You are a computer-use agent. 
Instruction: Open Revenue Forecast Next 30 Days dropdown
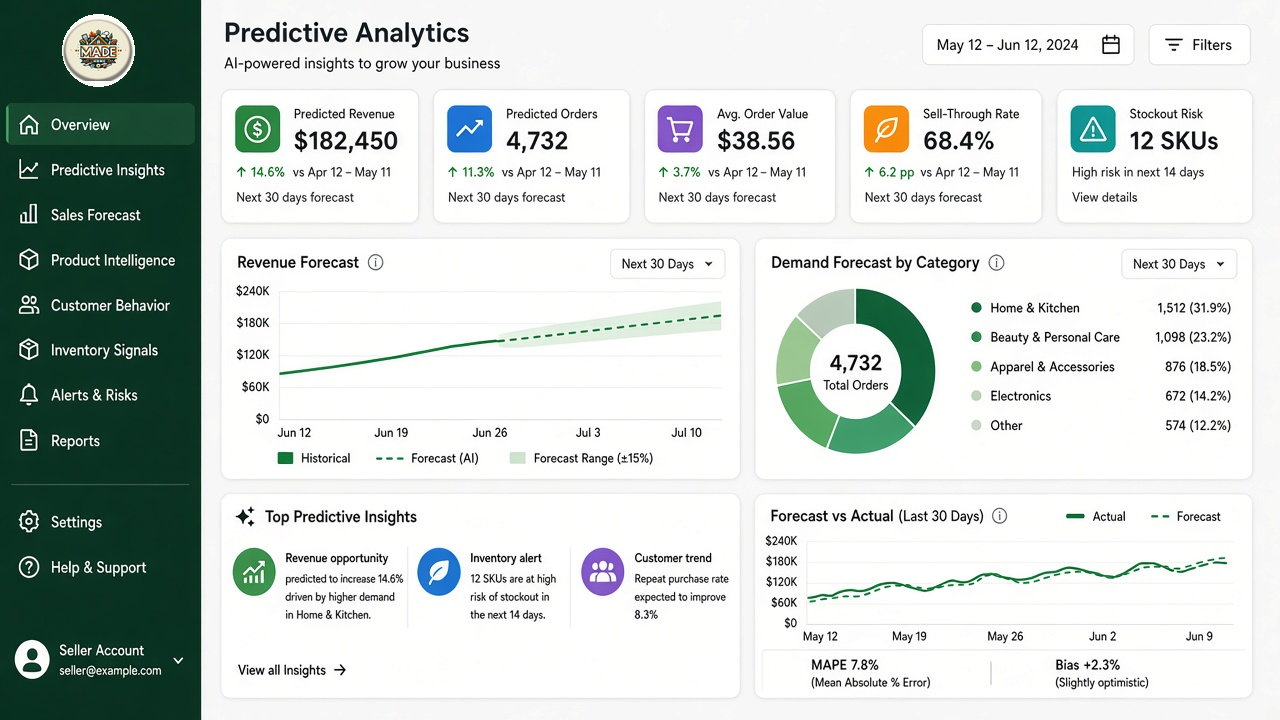(667, 264)
